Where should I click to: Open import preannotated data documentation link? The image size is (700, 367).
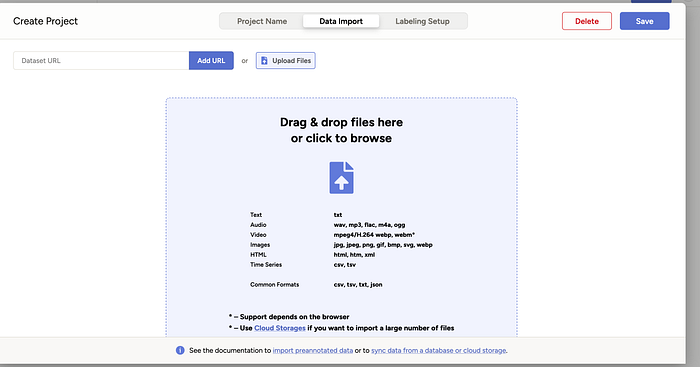tap(313, 350)
